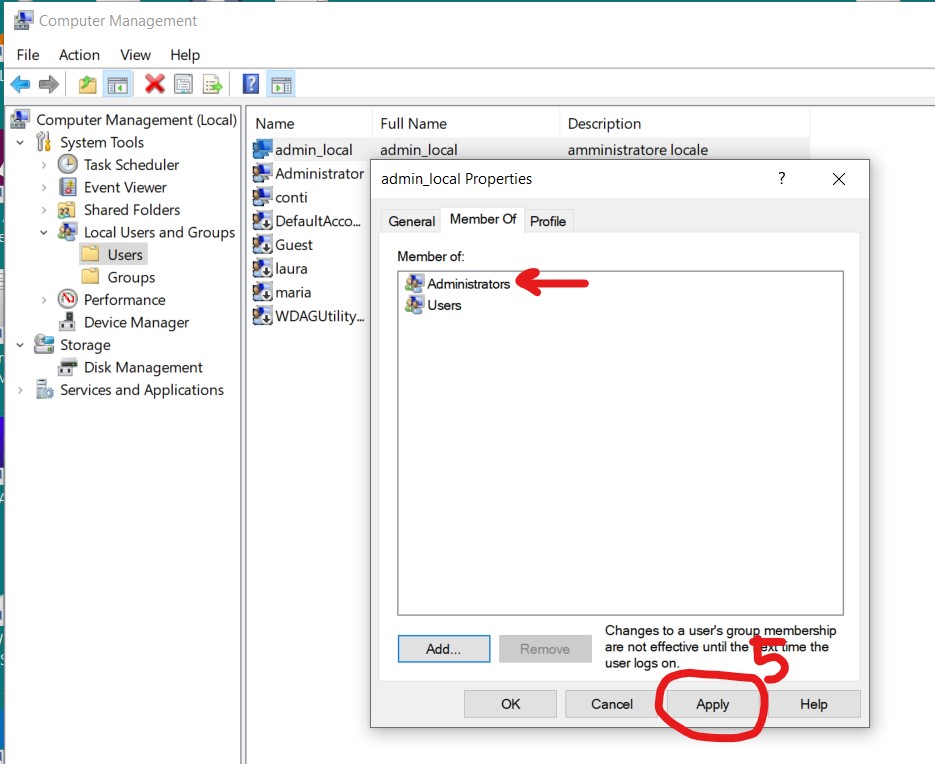Viewport: 935px width, 764px height.
Task: Select the Groups folder in tree
Action: pyautogui.click(x=131, y=277)
